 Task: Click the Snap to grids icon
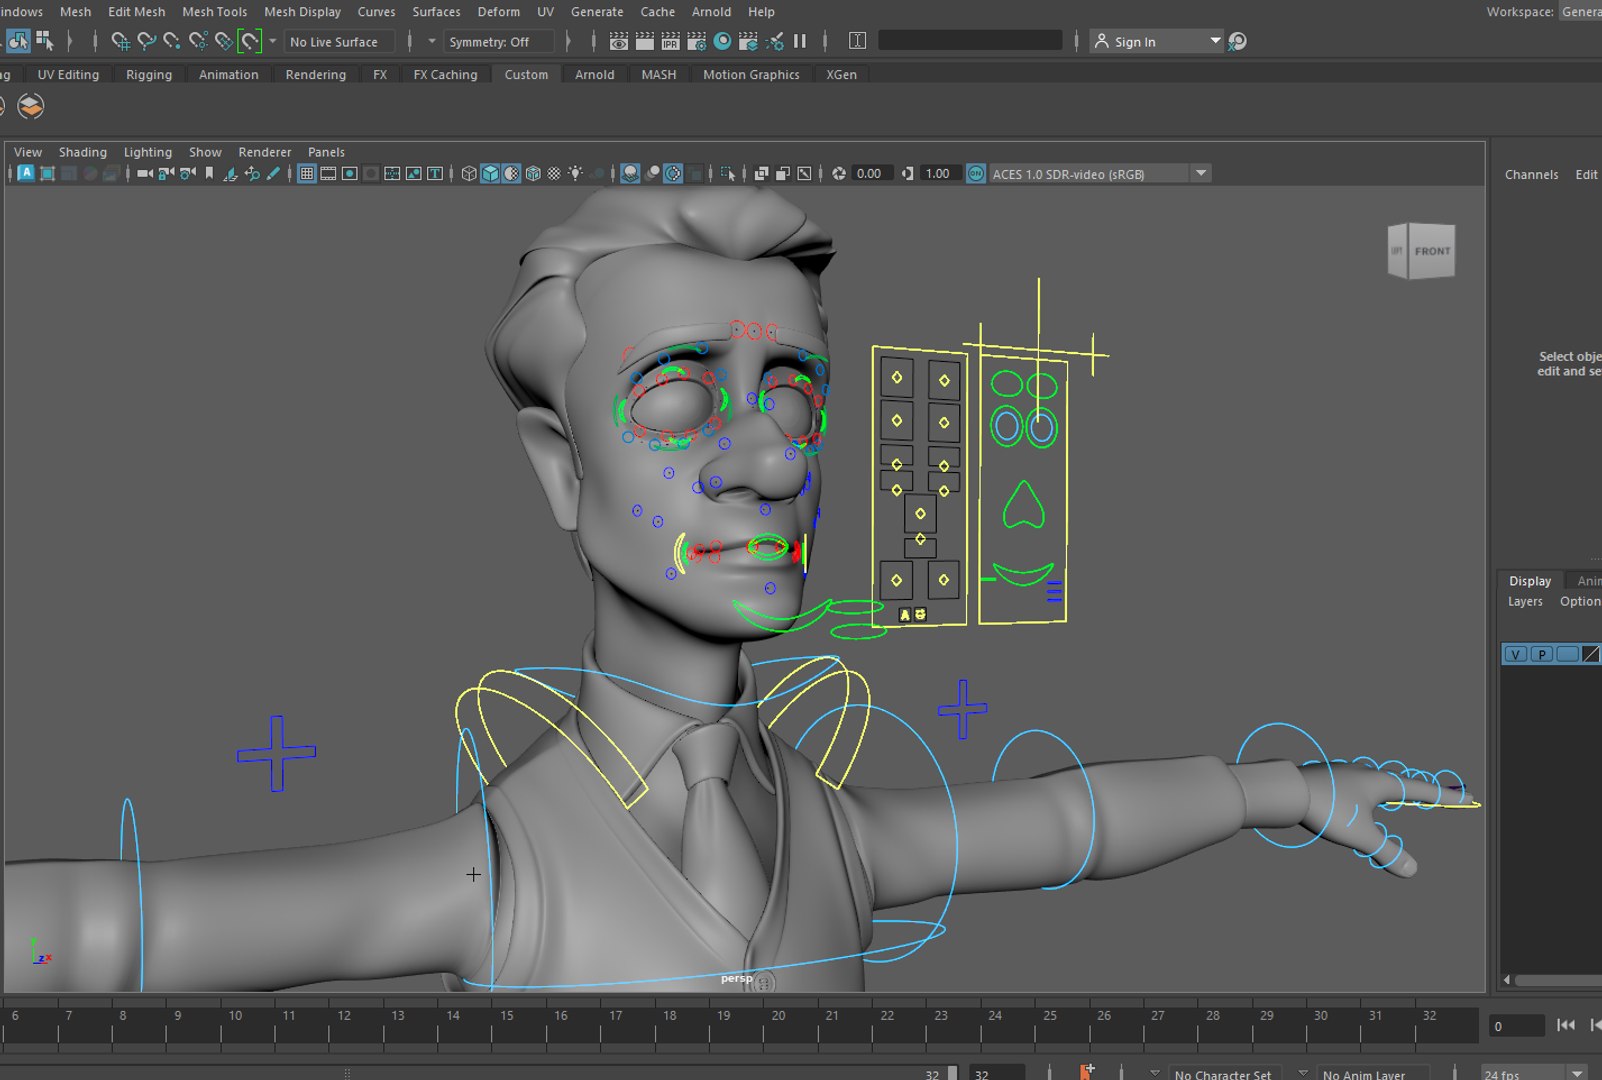120,41
